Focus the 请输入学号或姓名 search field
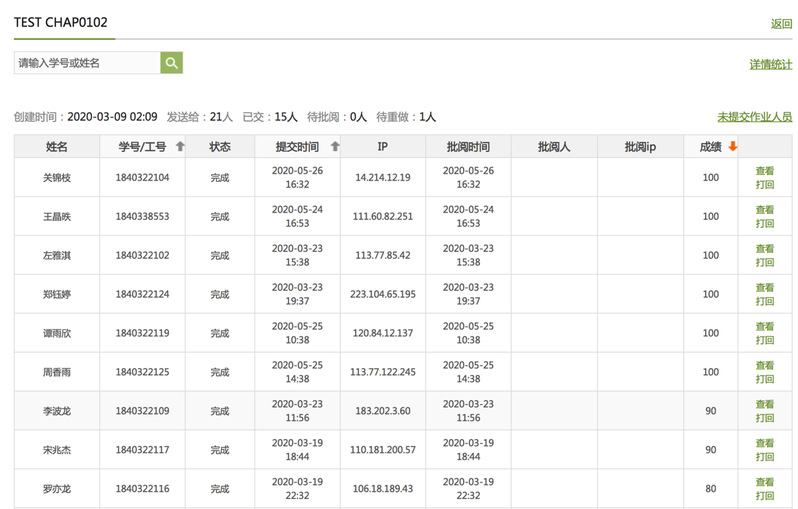 pos(87,63)
